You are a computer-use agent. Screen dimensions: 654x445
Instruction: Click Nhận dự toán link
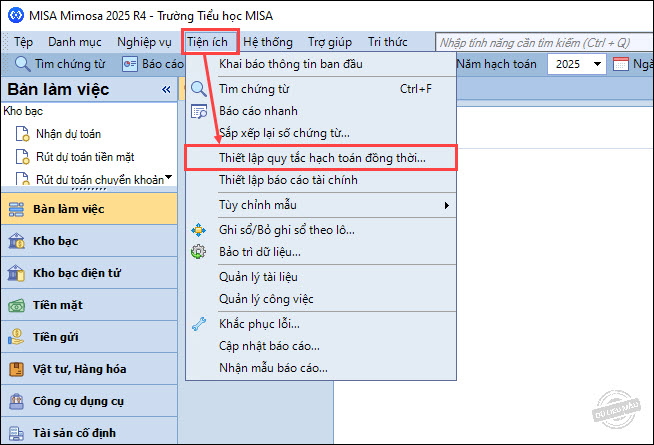coord(68,134)
